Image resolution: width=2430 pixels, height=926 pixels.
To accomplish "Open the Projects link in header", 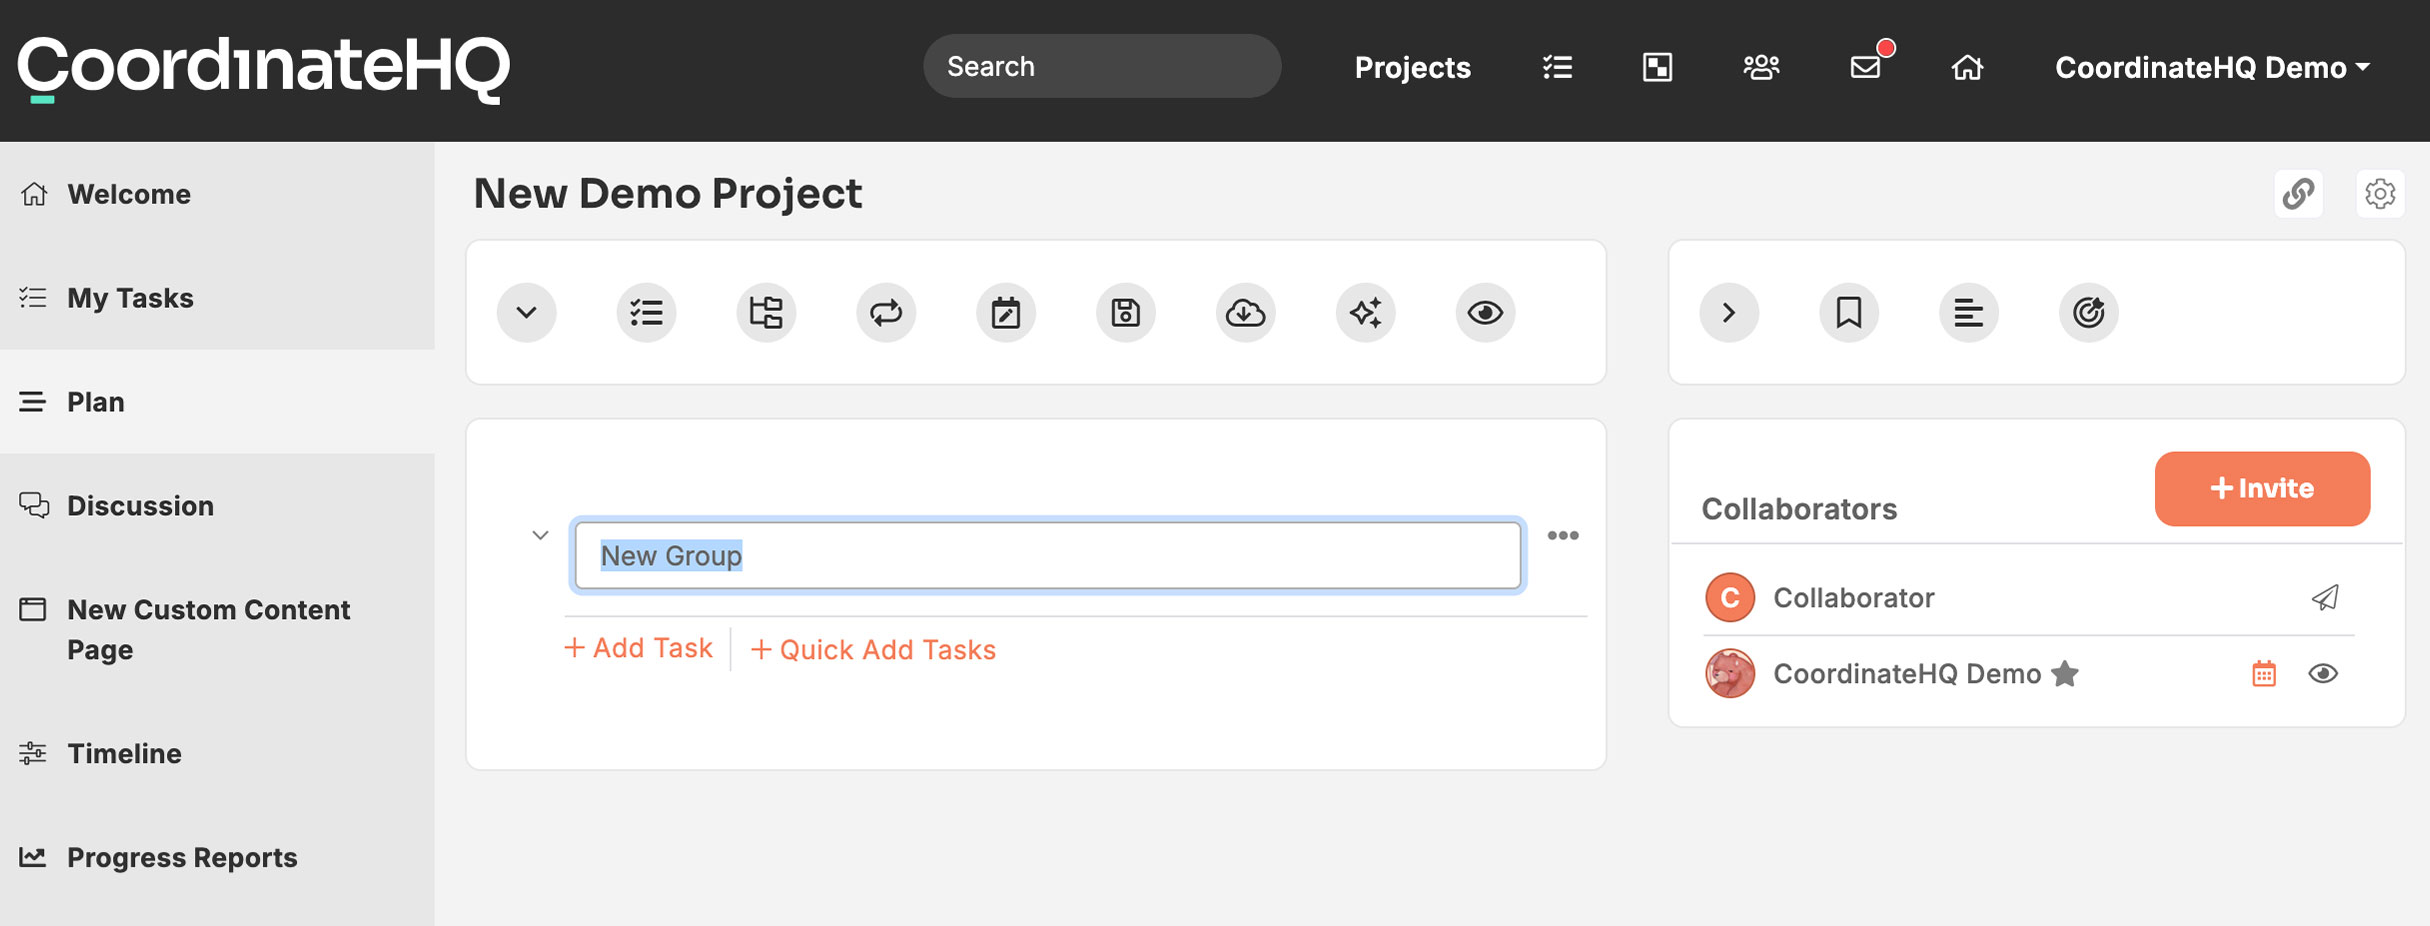I will coord(1412,67).
